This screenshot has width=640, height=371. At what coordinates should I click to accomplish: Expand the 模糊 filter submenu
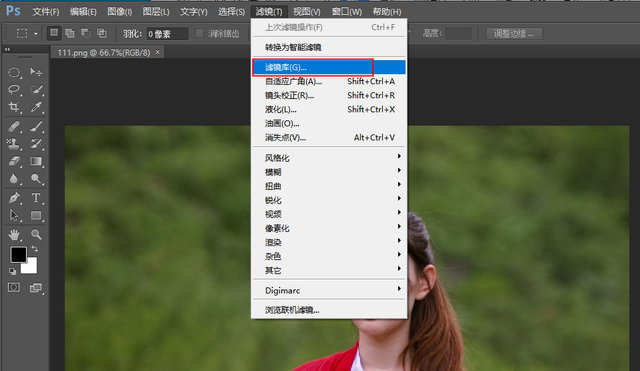(329, 172)
